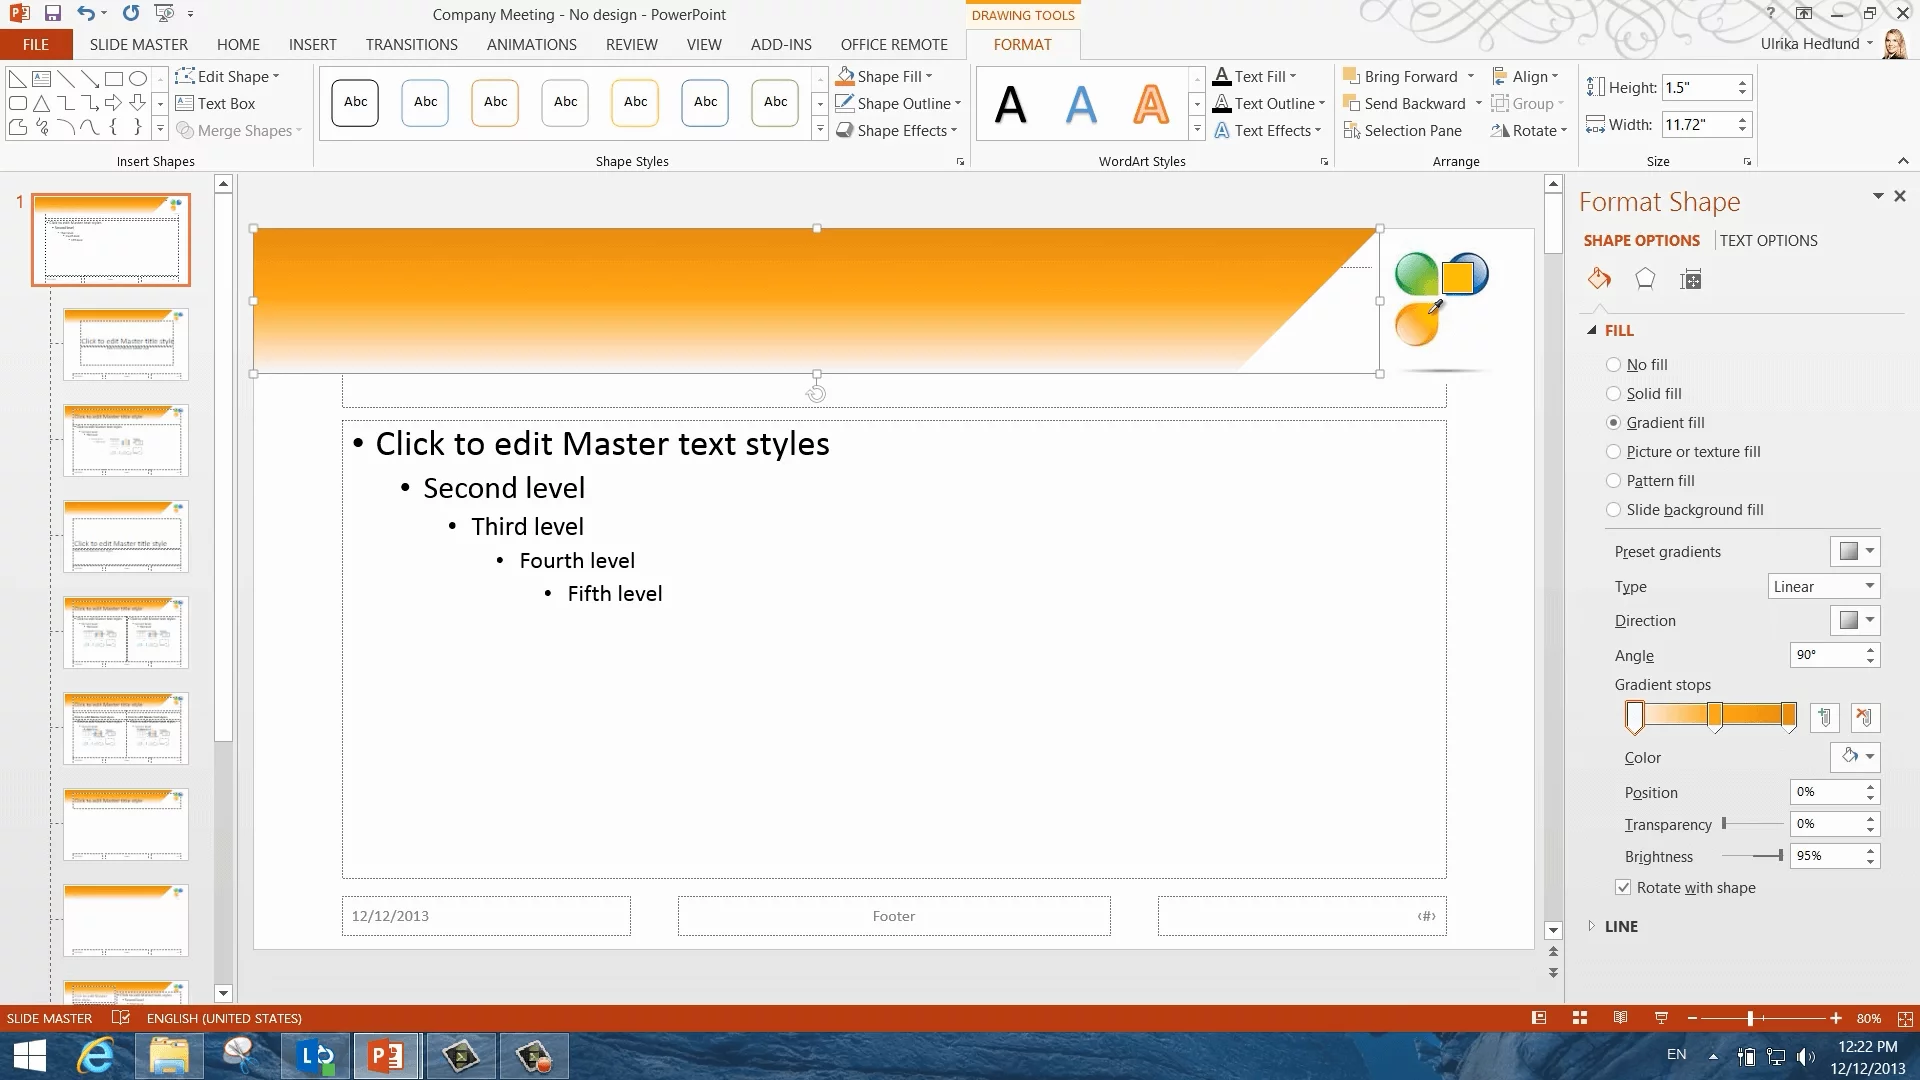
Task: Click the Fill & Line paint bucket icon
Action: 1599,279
